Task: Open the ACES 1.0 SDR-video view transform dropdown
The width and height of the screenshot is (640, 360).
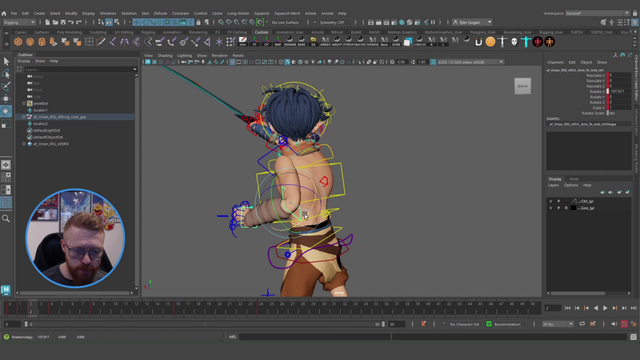Action: click(x=471, y=62)
